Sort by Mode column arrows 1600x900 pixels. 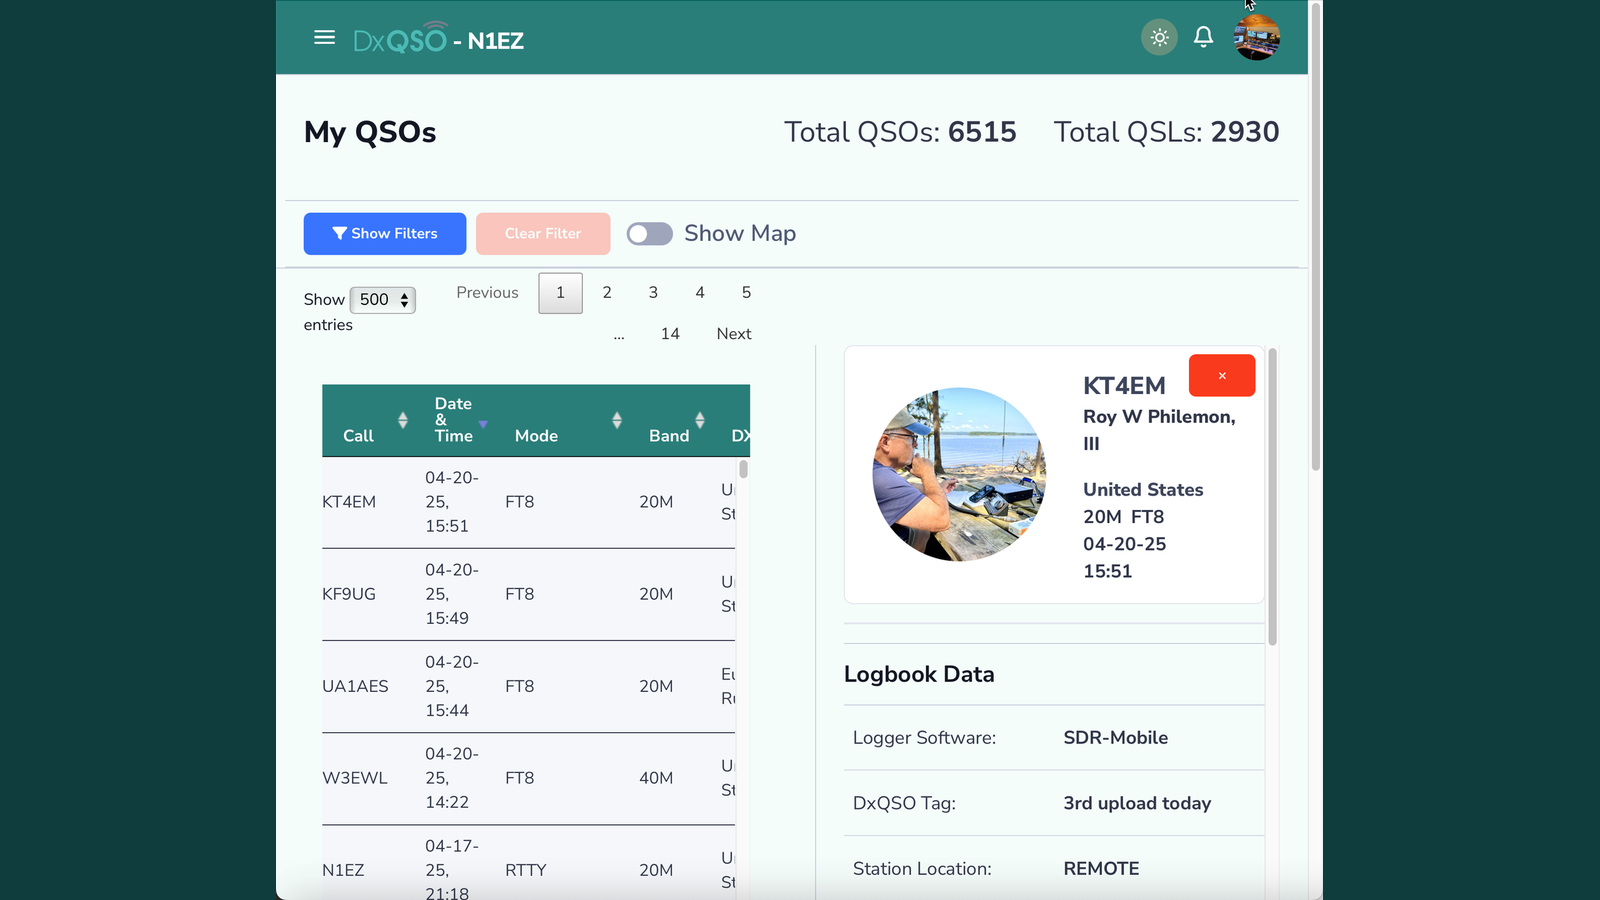point(617,420)
